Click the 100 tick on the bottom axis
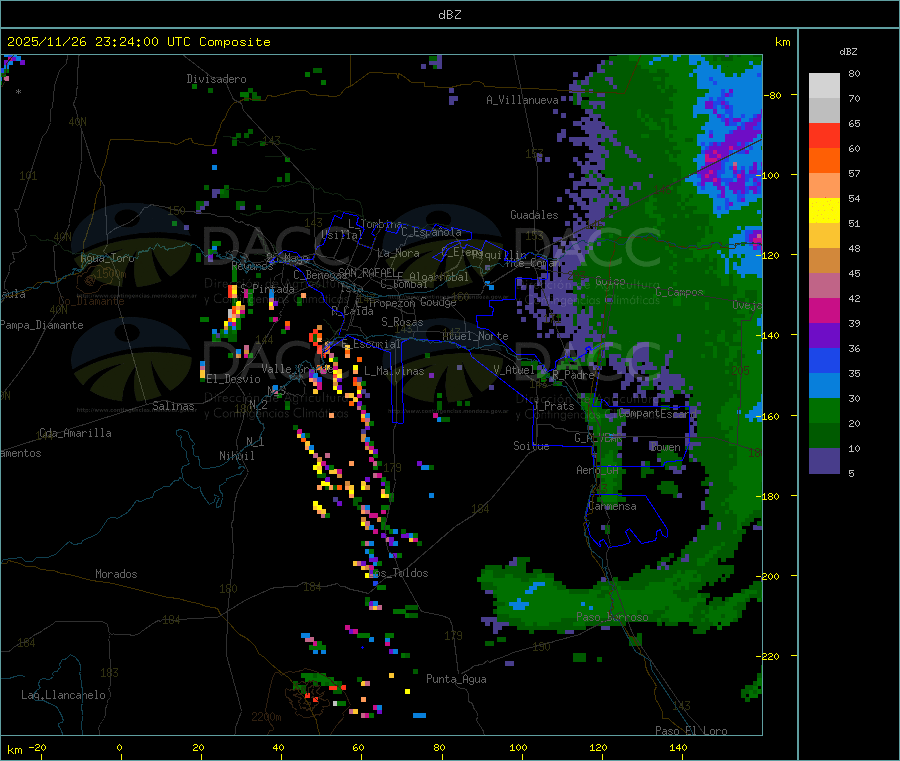 518,747
